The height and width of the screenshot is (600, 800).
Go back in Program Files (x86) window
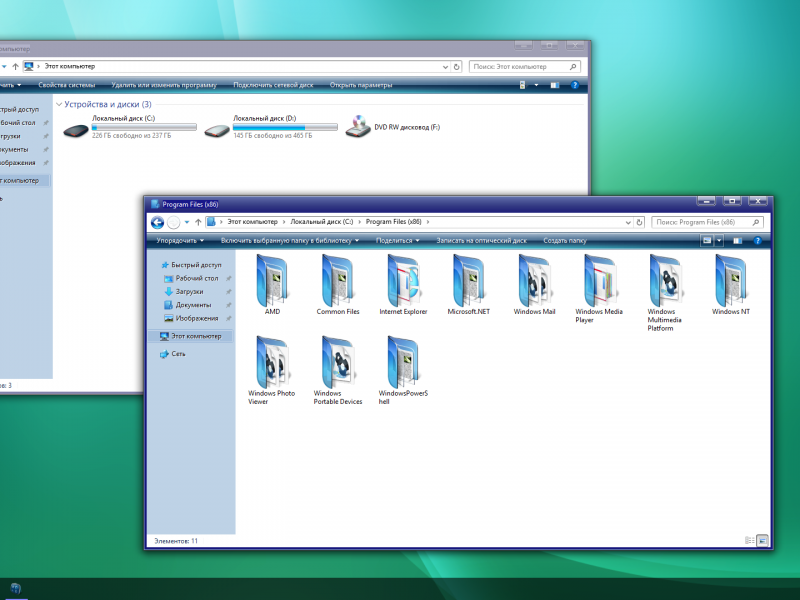tap(158, 222)
